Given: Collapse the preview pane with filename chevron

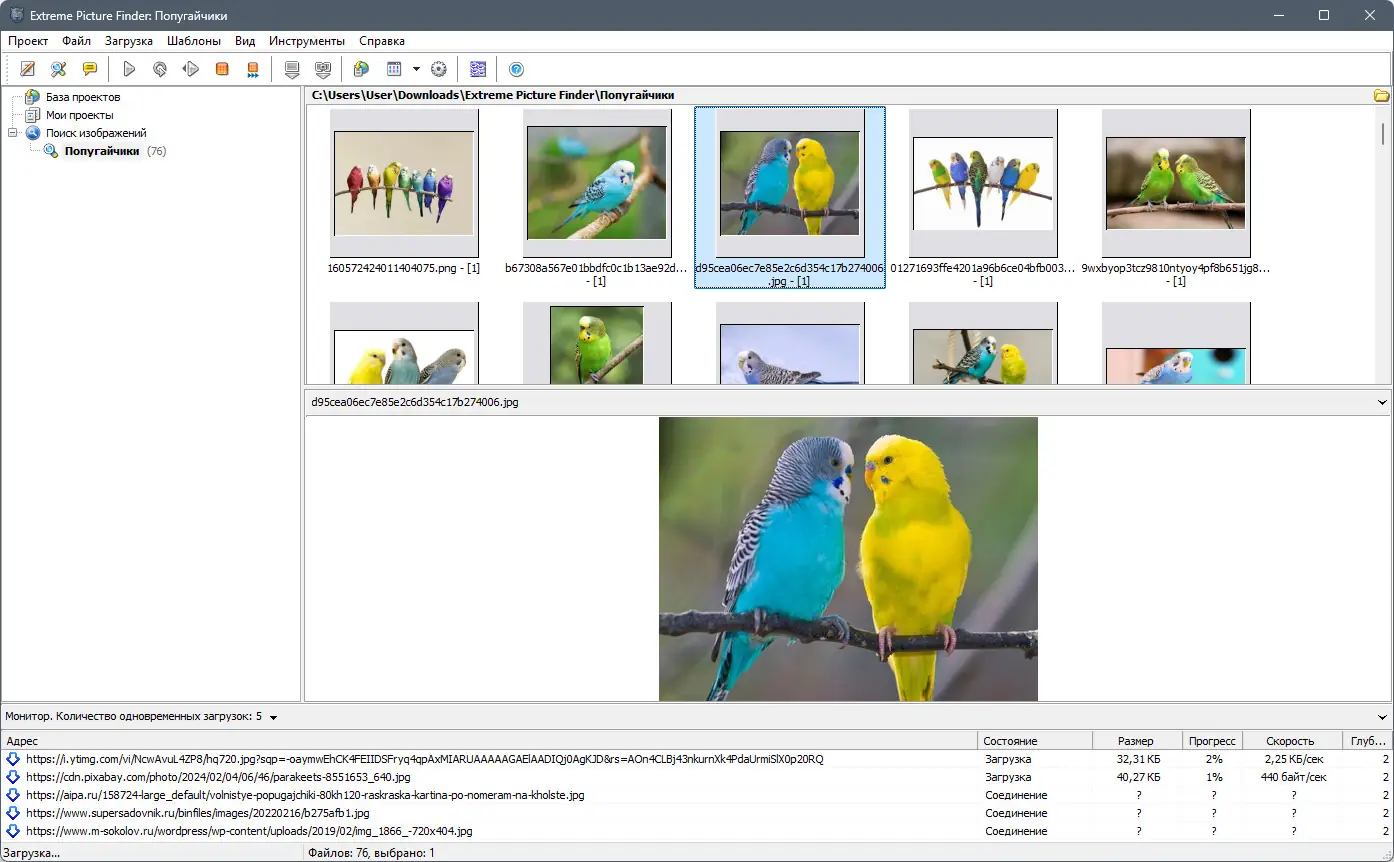Looking at the screenshot, I should coord(1382,402).
